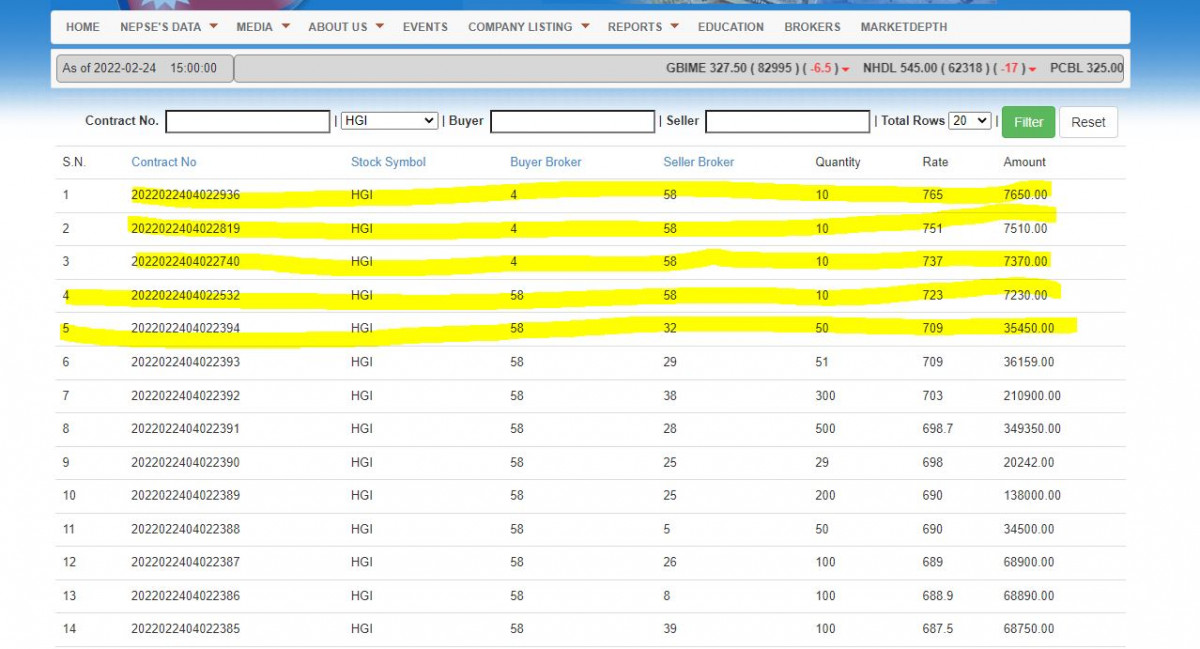Click the amount 36159.00
The width and height of the screenshot is (1200, 649).
click(x=1029, y=362)
